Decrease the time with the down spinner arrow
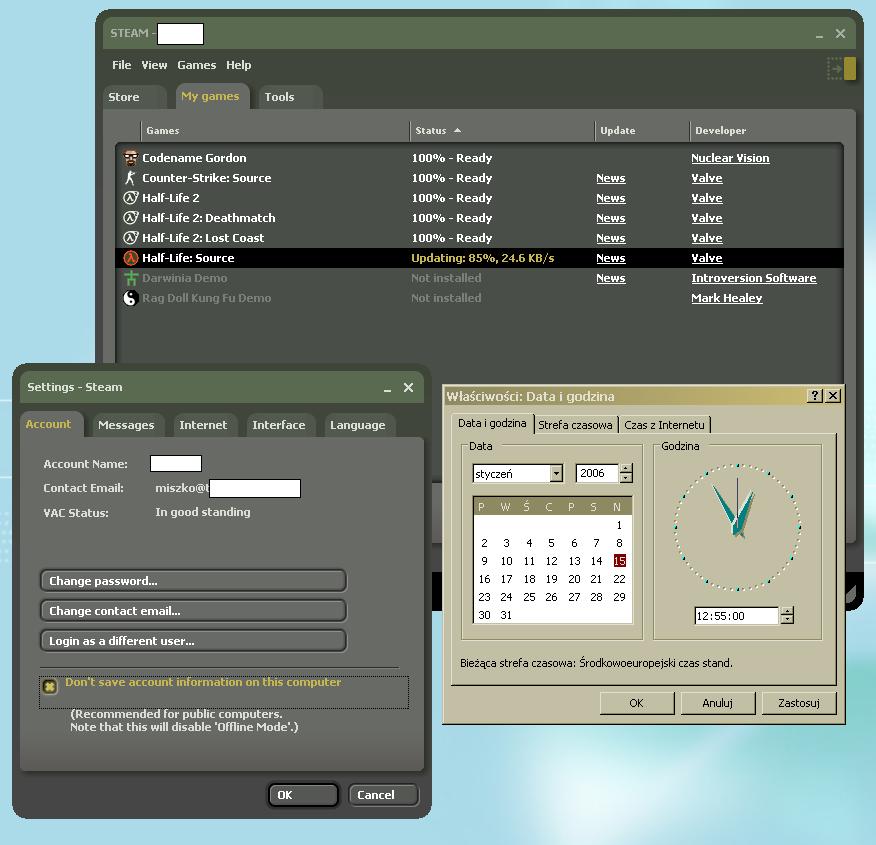Screen dimensions: 876x845 [787, 620]
